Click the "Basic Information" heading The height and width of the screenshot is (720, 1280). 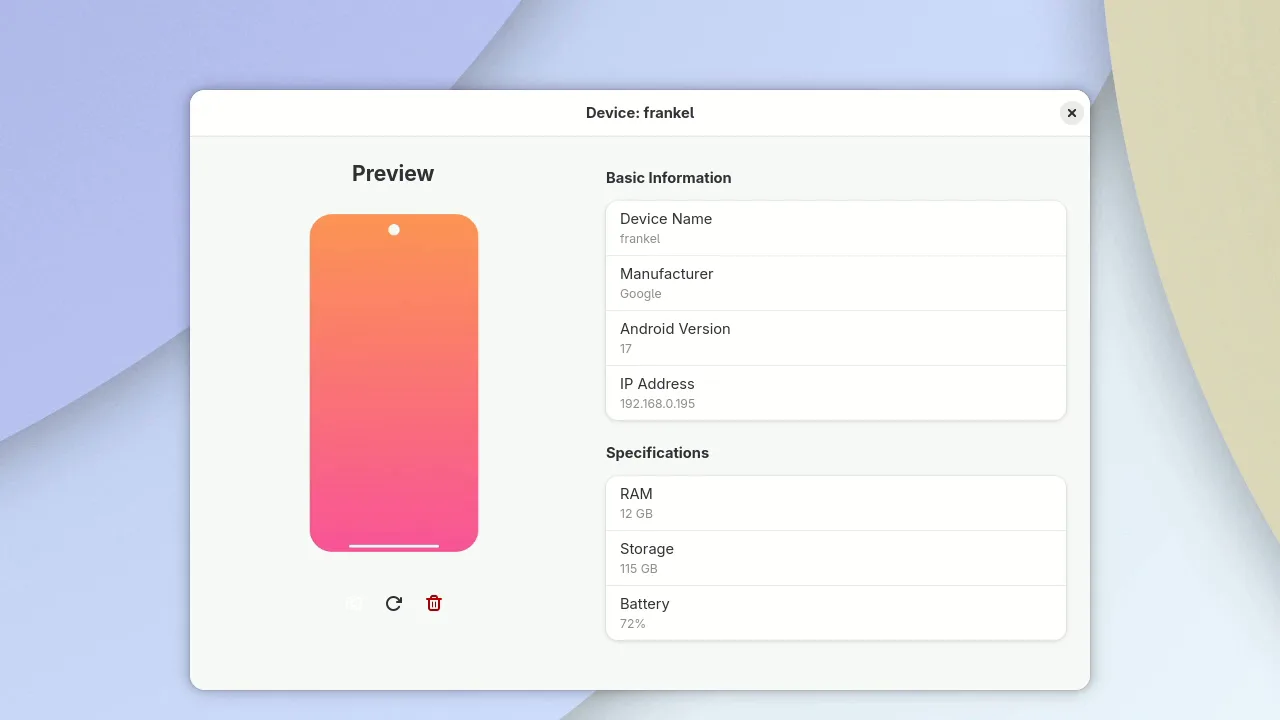(x=669, y=178)
